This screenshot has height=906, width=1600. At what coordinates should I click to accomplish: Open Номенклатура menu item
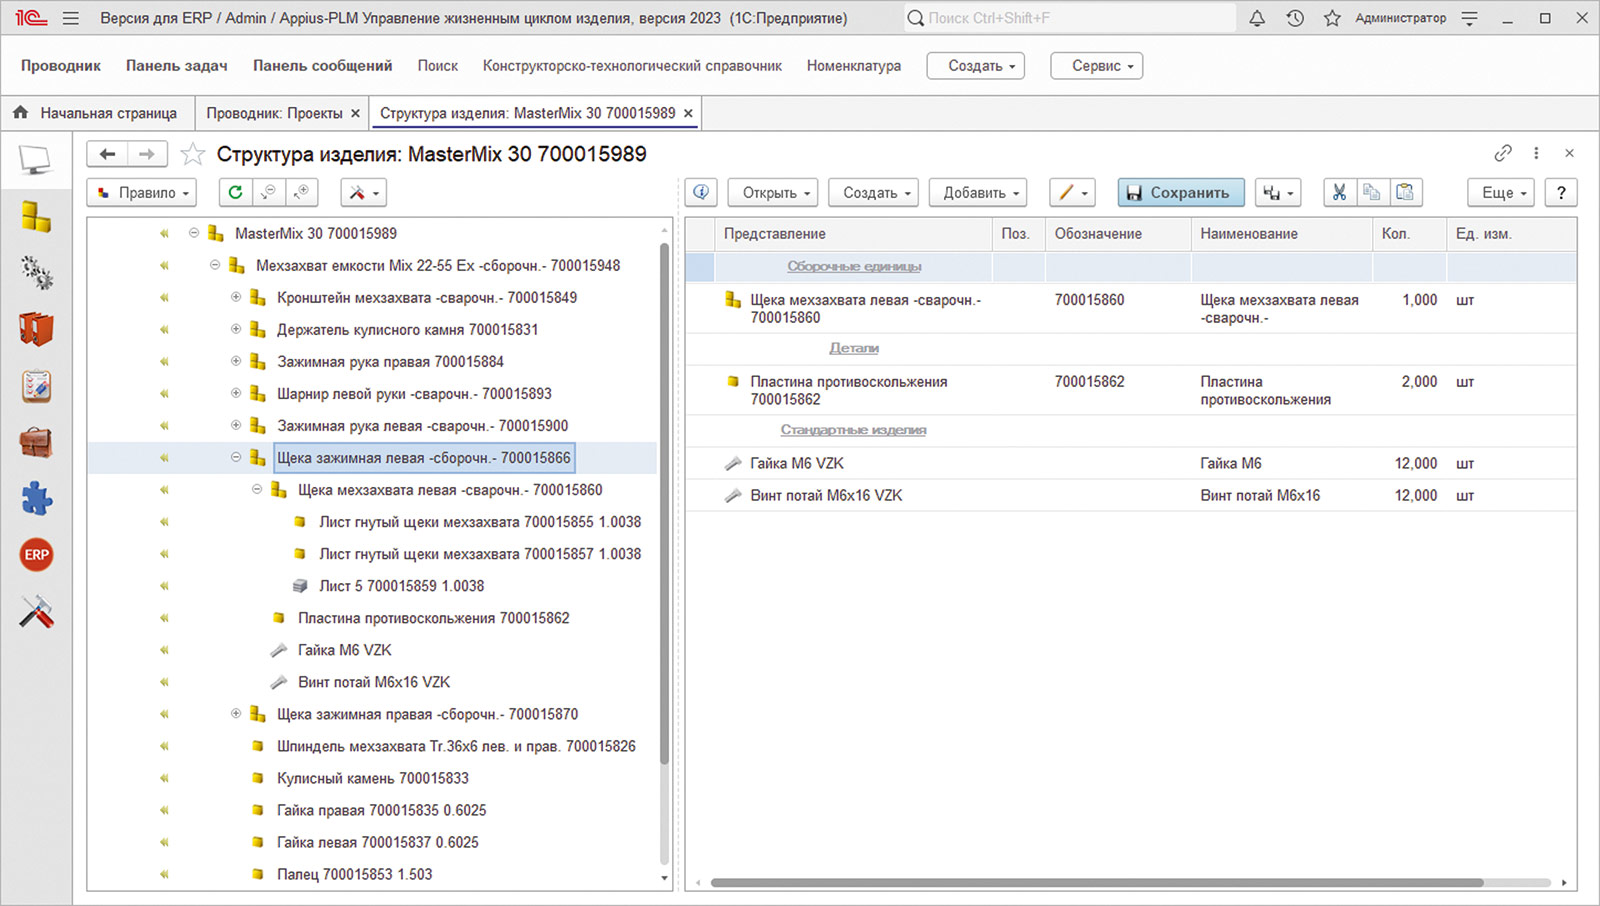[x=854, y=66]
